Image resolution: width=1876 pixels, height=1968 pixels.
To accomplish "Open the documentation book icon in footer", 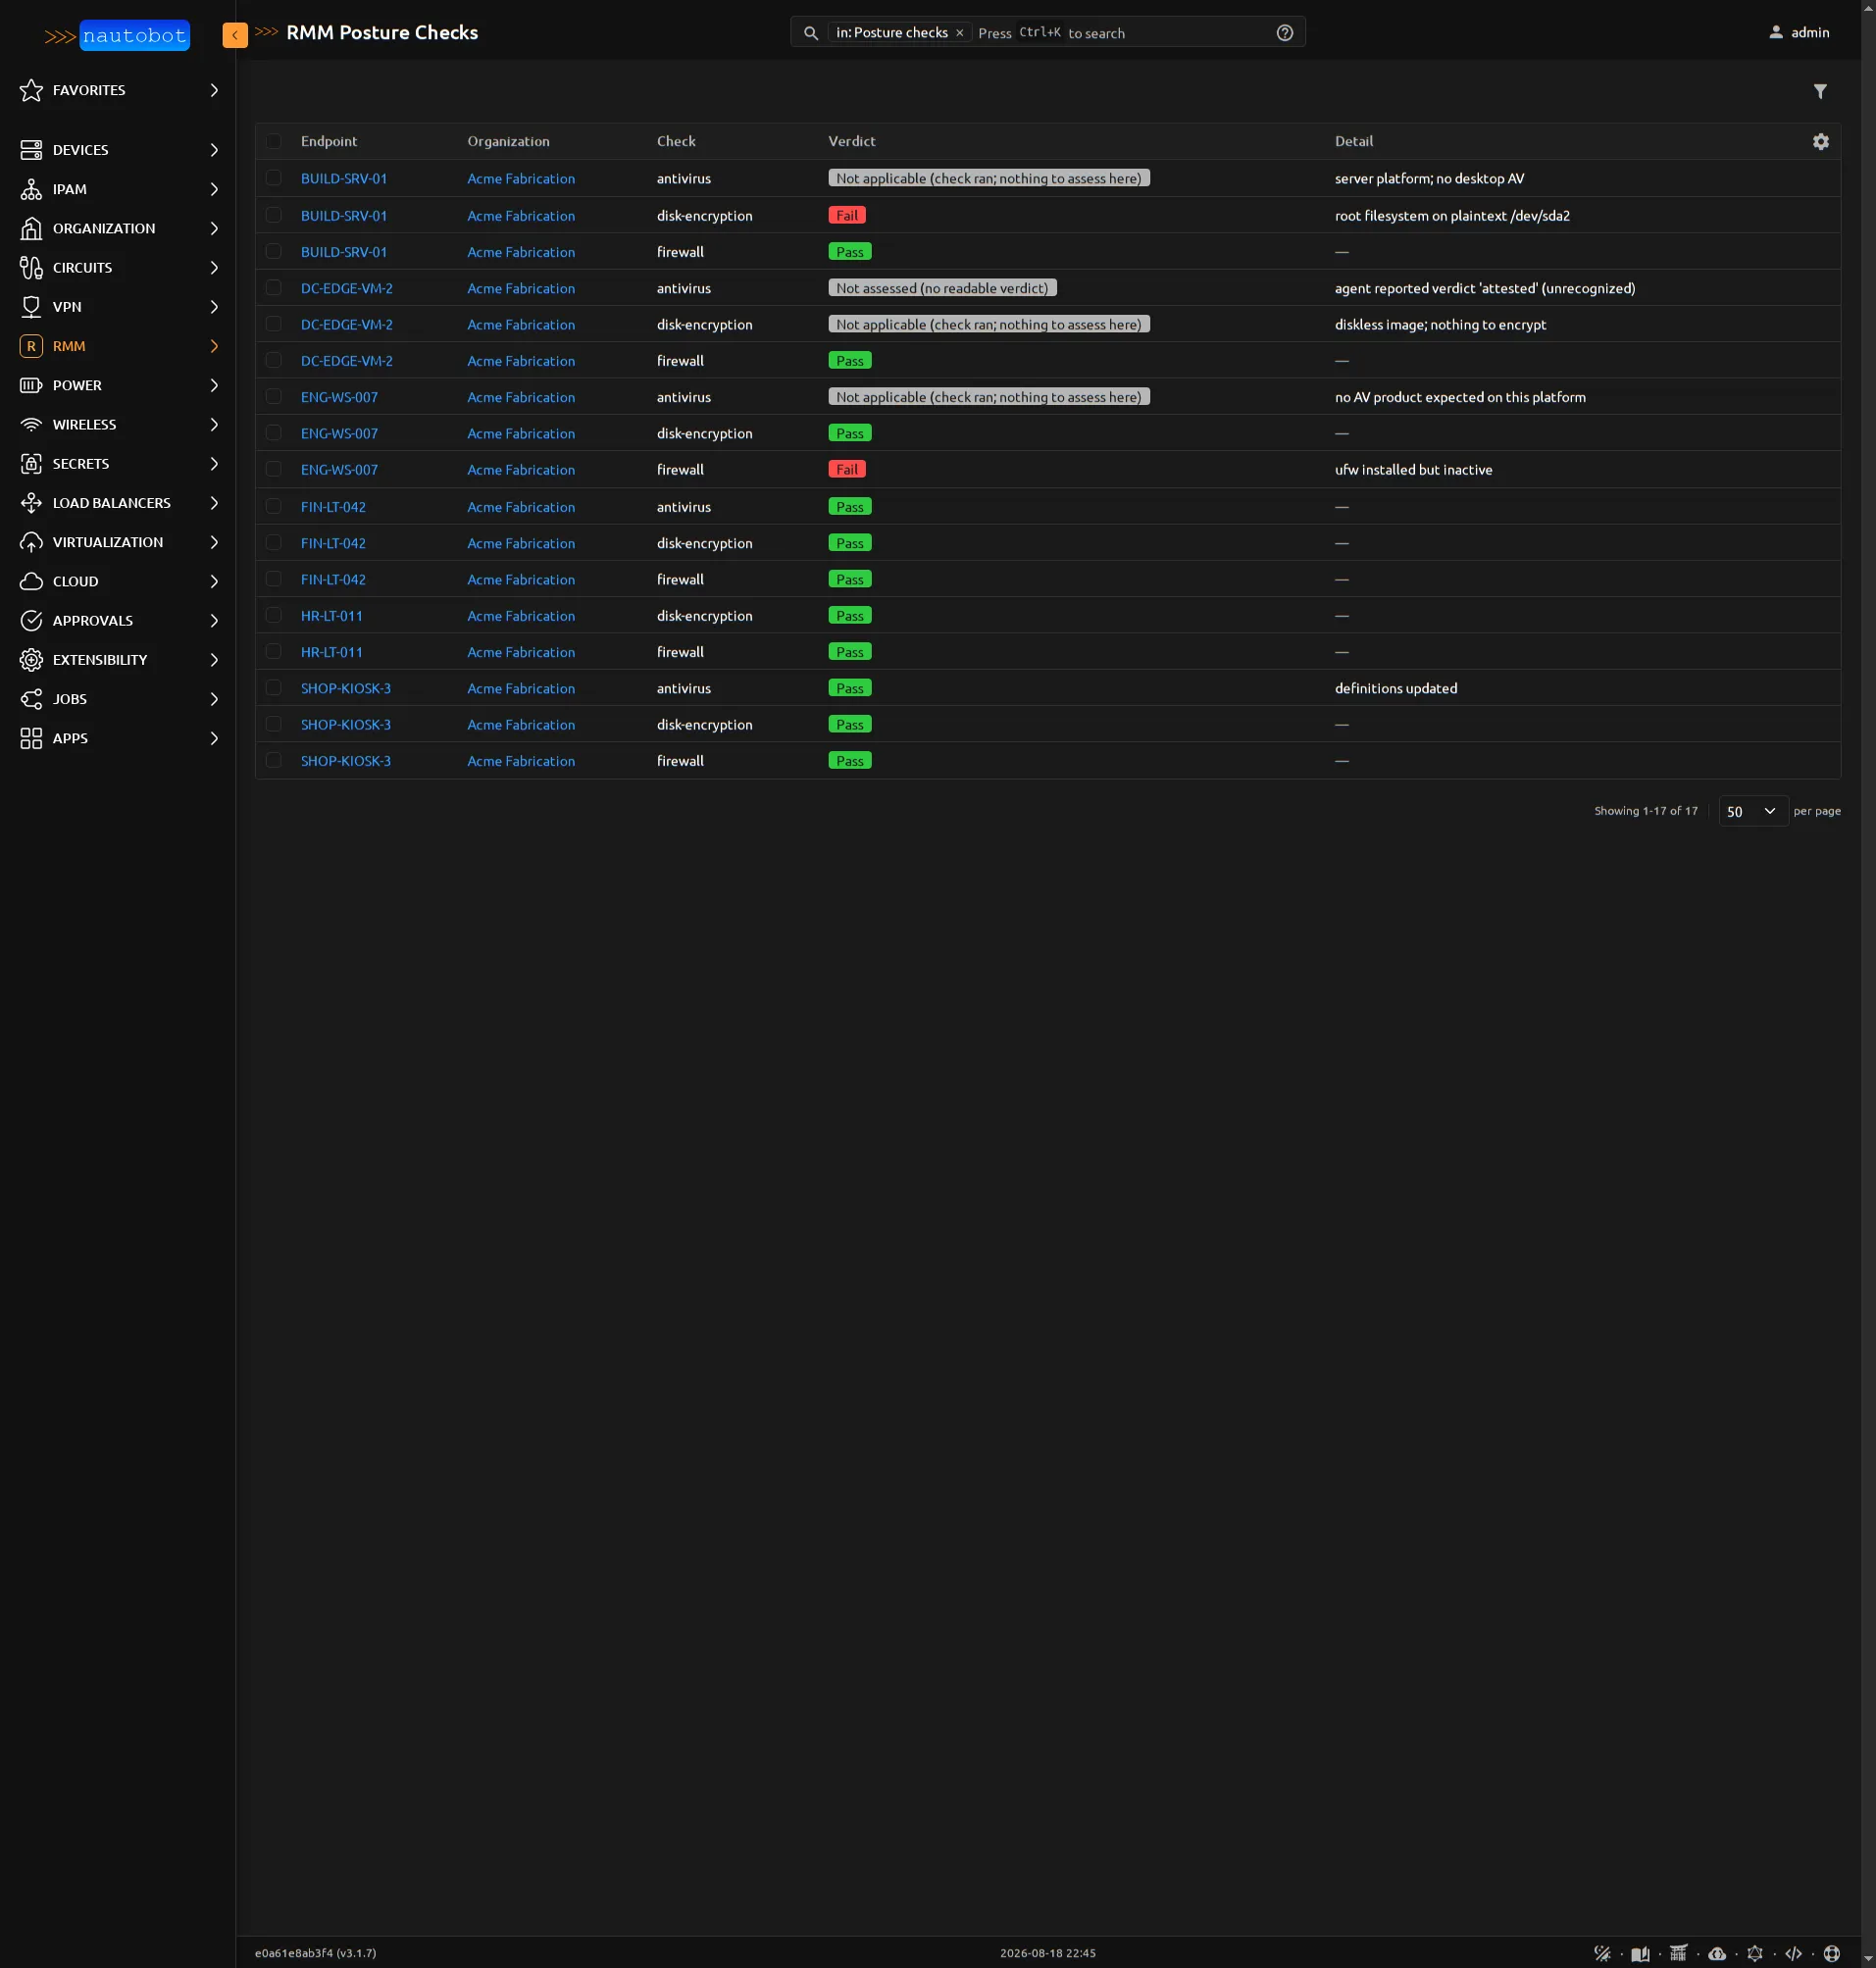I will tap(1640, 1953).
